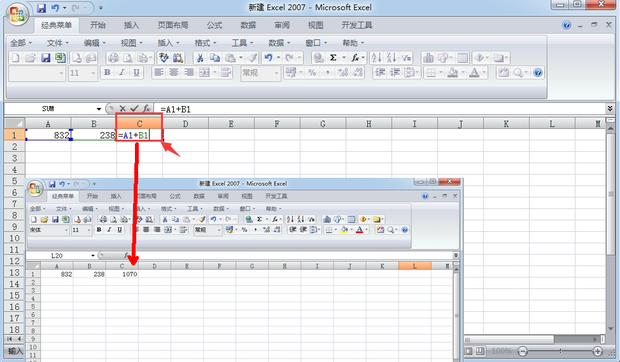
Task: Cancel formula entry with the X button
Action: tap(123, 108)
